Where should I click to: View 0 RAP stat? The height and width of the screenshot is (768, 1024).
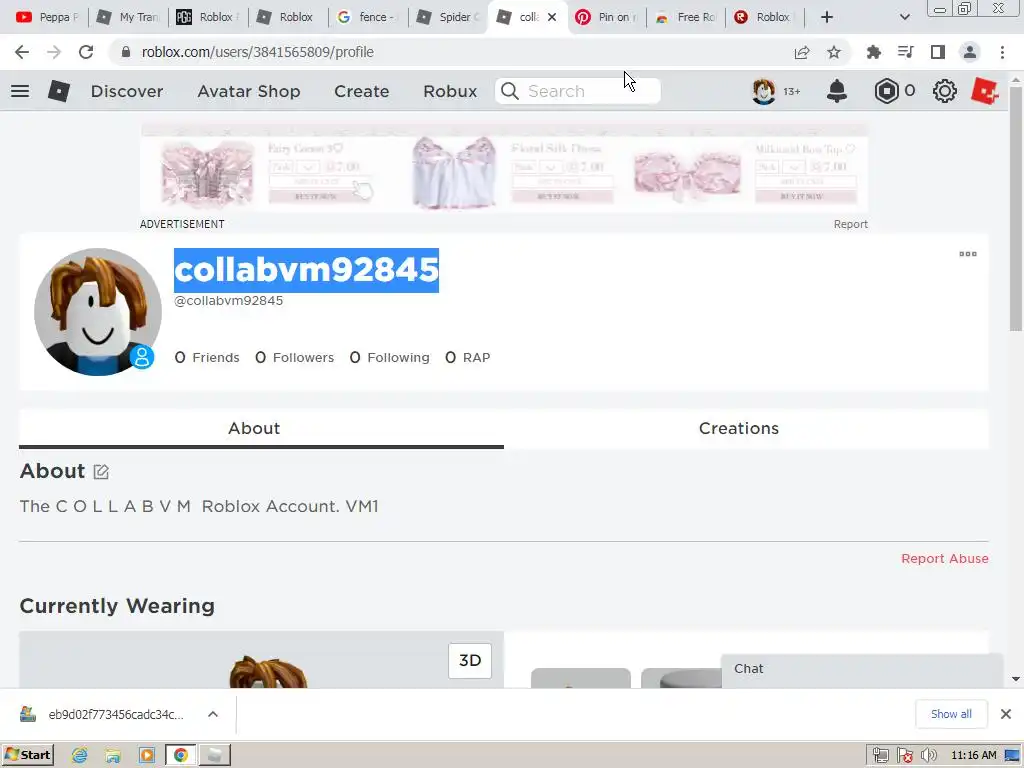pyautogui.click(x=467, y=357)
